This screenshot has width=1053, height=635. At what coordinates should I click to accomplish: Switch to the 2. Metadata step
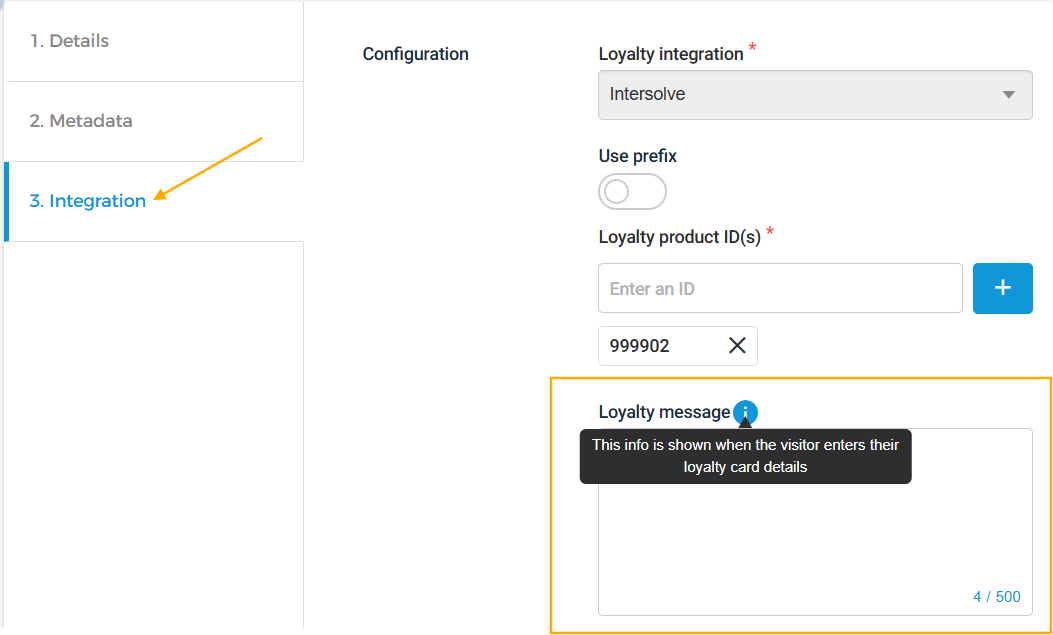pos(81,121)
